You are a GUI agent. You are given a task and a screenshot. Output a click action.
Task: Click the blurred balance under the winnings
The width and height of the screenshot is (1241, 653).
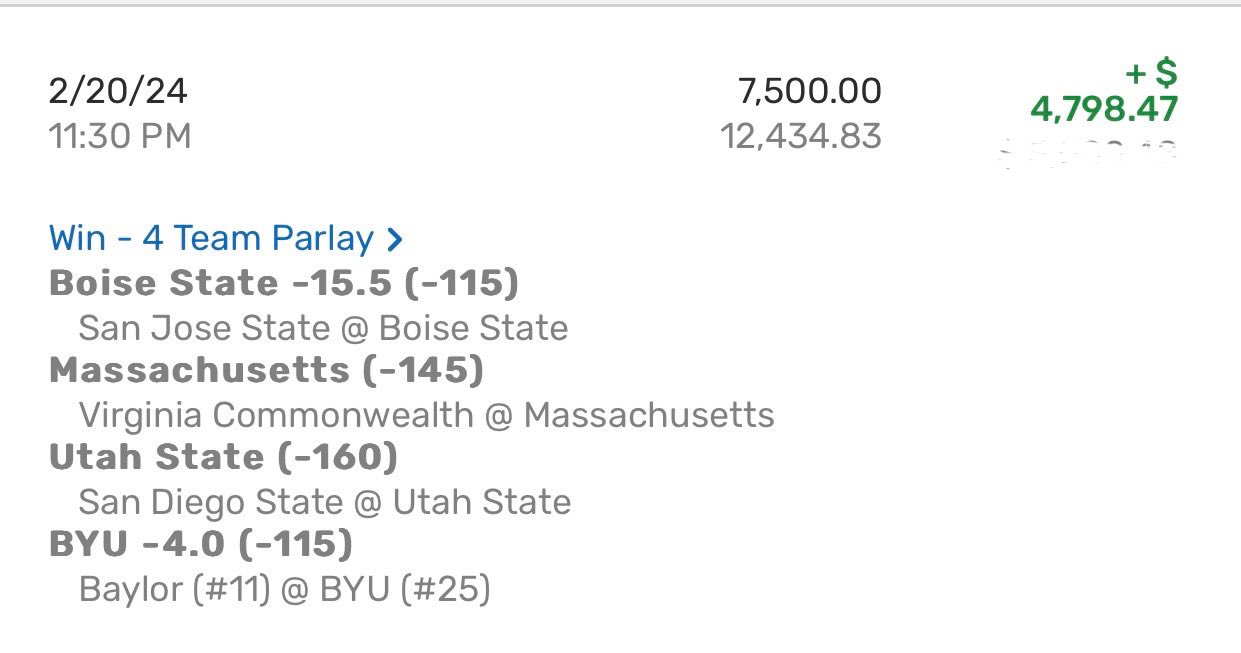pos(1089,152)
